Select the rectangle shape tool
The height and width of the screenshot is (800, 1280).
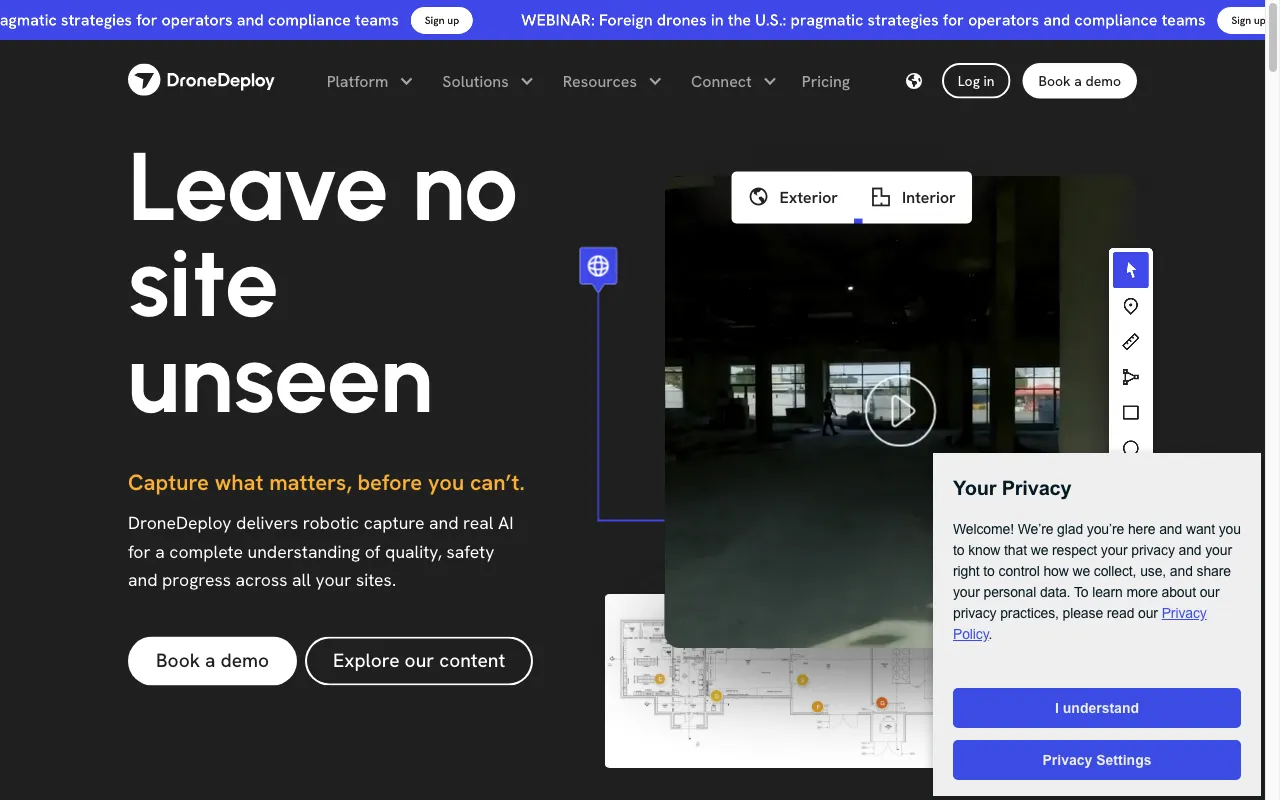(x=1131, y=413)
